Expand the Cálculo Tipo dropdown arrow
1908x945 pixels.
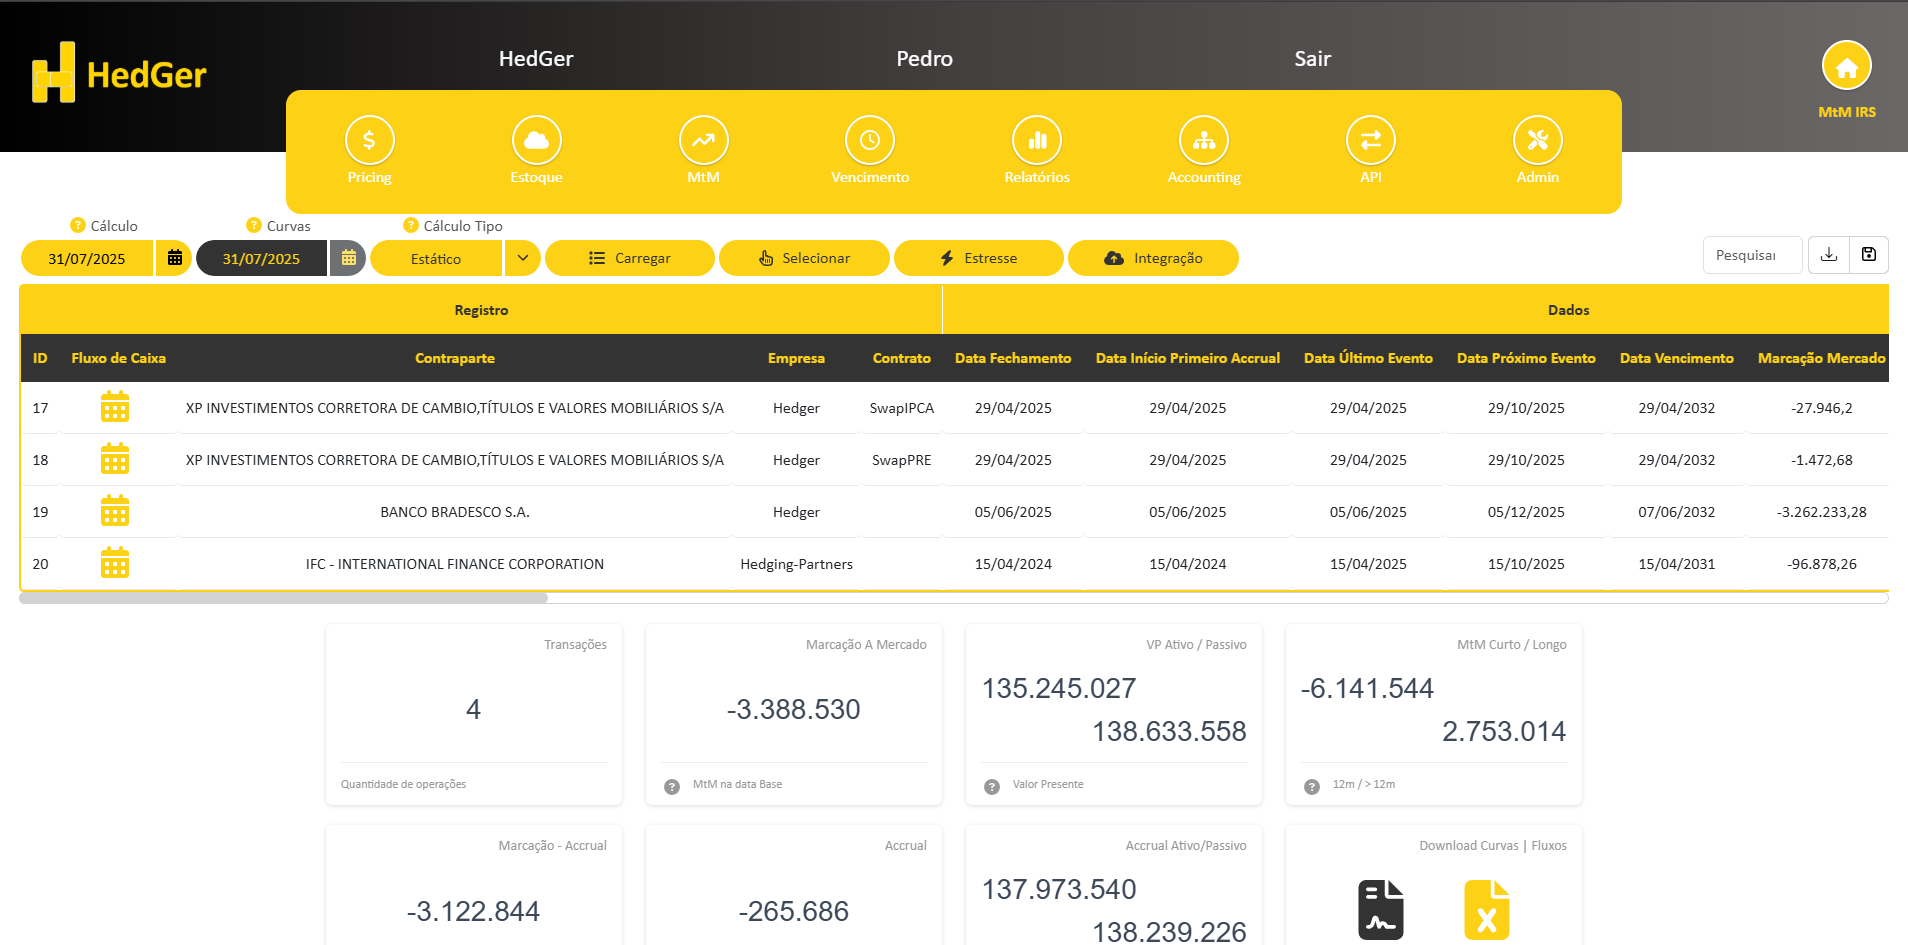coord(522,258)
